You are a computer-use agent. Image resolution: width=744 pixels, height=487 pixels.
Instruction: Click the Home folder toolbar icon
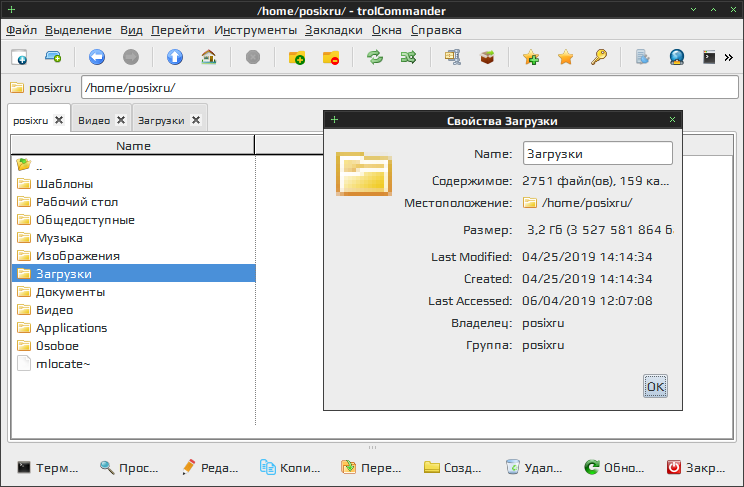(x=208, y=57)
